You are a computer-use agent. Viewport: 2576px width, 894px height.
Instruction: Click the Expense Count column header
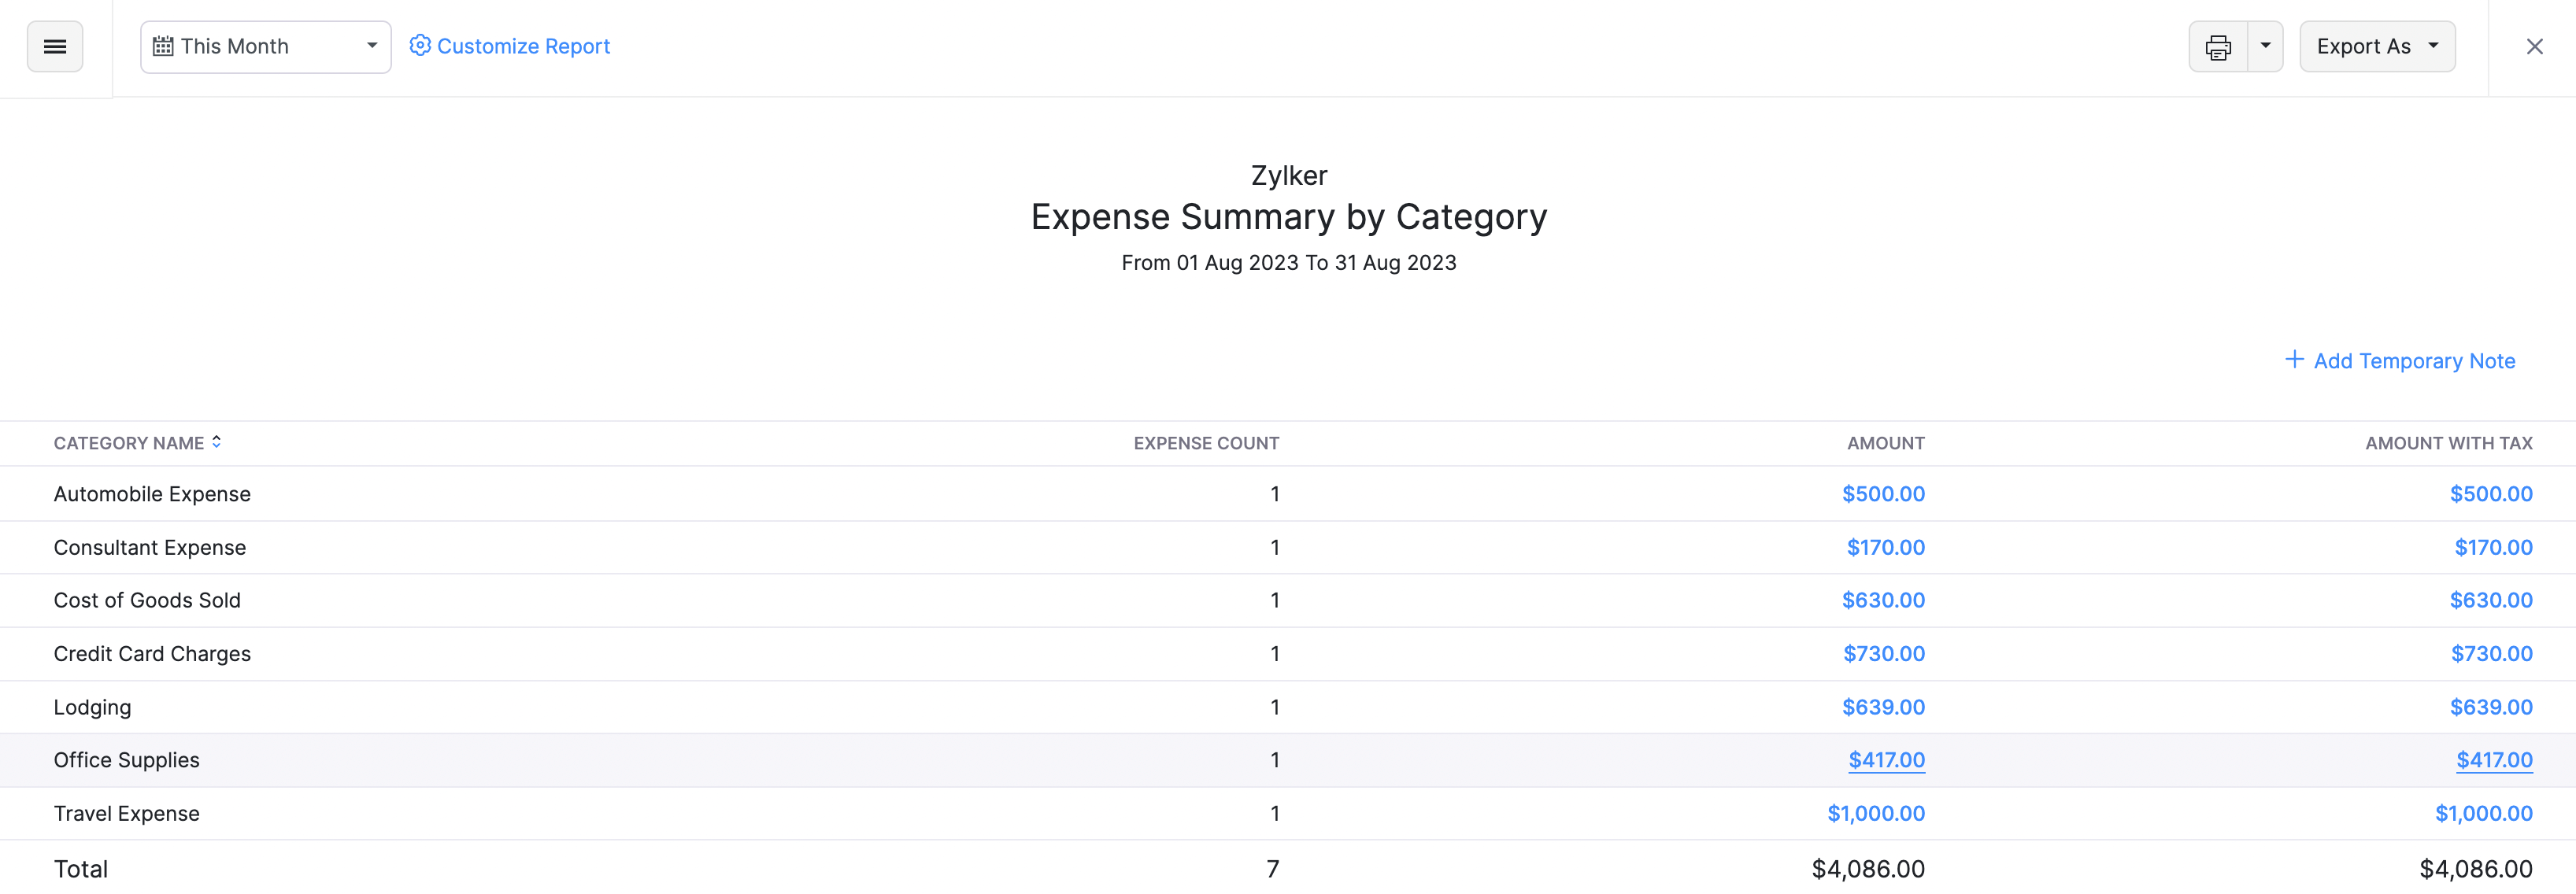pos(1206,442)
